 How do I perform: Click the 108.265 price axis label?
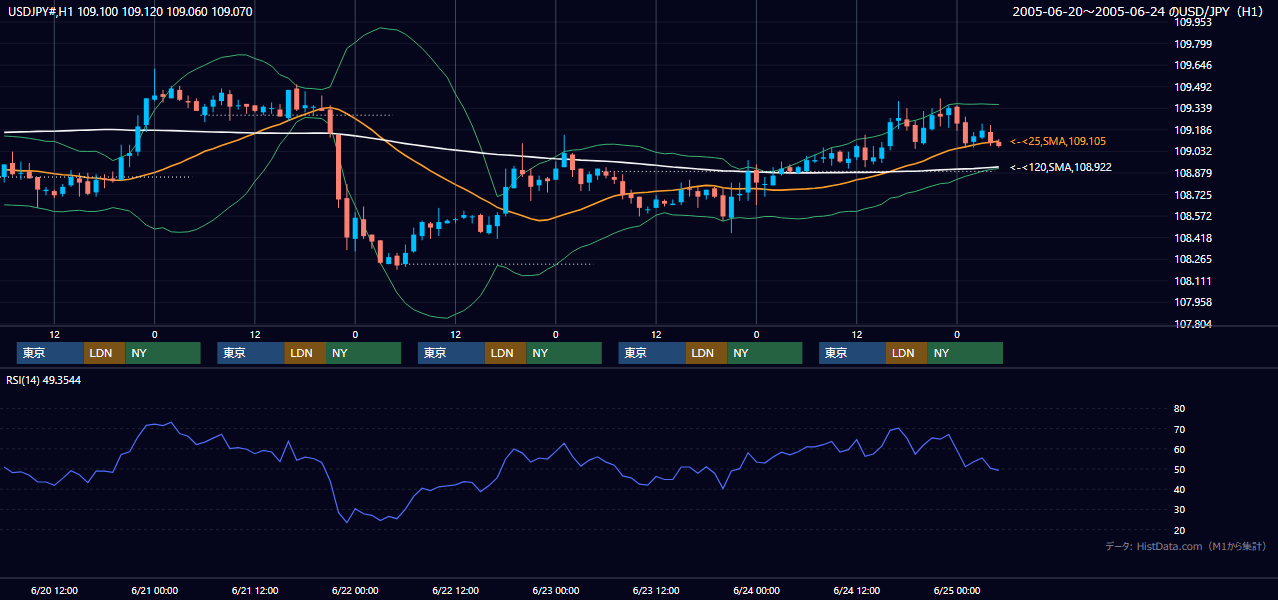pyautogui.click(x=1193, y=259)
